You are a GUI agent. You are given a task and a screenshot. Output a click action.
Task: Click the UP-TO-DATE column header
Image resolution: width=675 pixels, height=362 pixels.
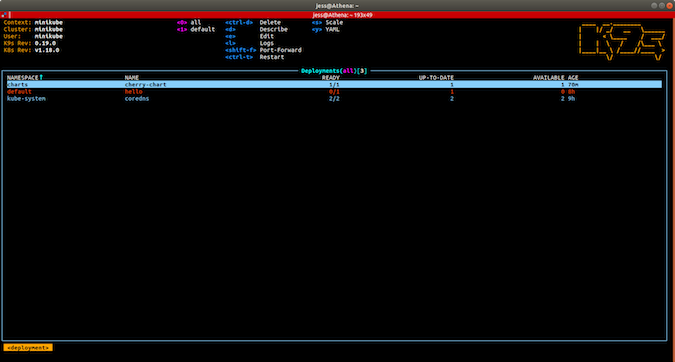coord(436,77)
